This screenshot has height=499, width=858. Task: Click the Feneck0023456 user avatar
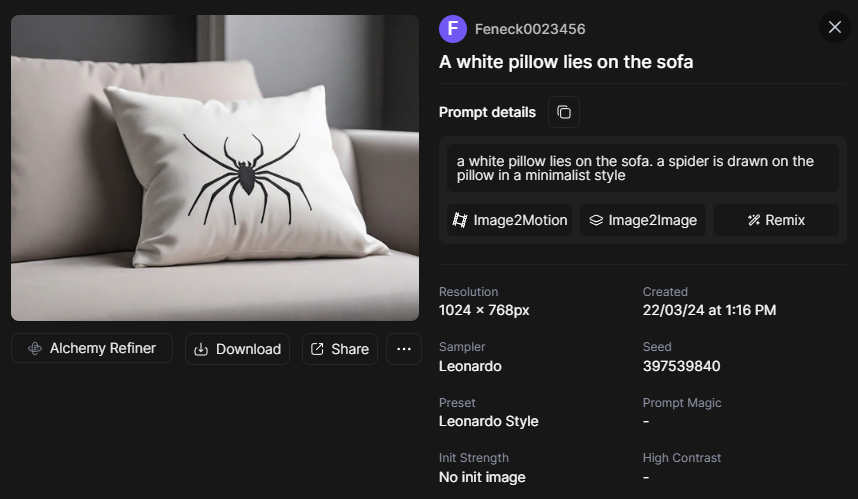click(x=453, y=29)
